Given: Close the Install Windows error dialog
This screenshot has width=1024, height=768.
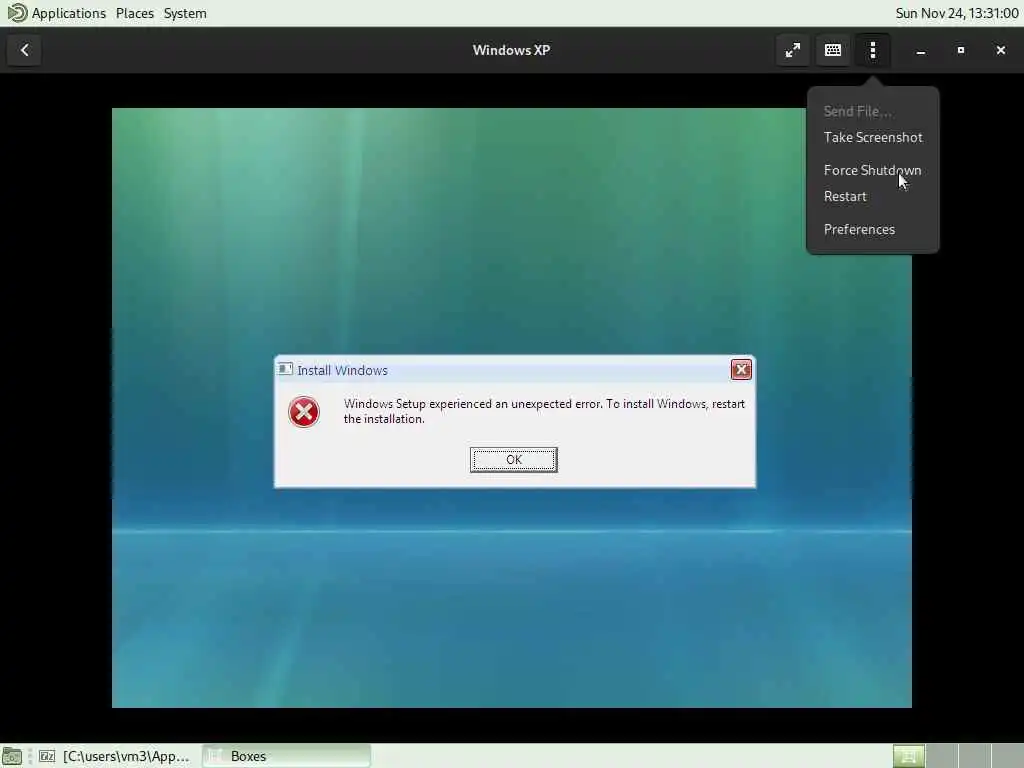Looking at the screenshot, I should (x=741, y=370).
